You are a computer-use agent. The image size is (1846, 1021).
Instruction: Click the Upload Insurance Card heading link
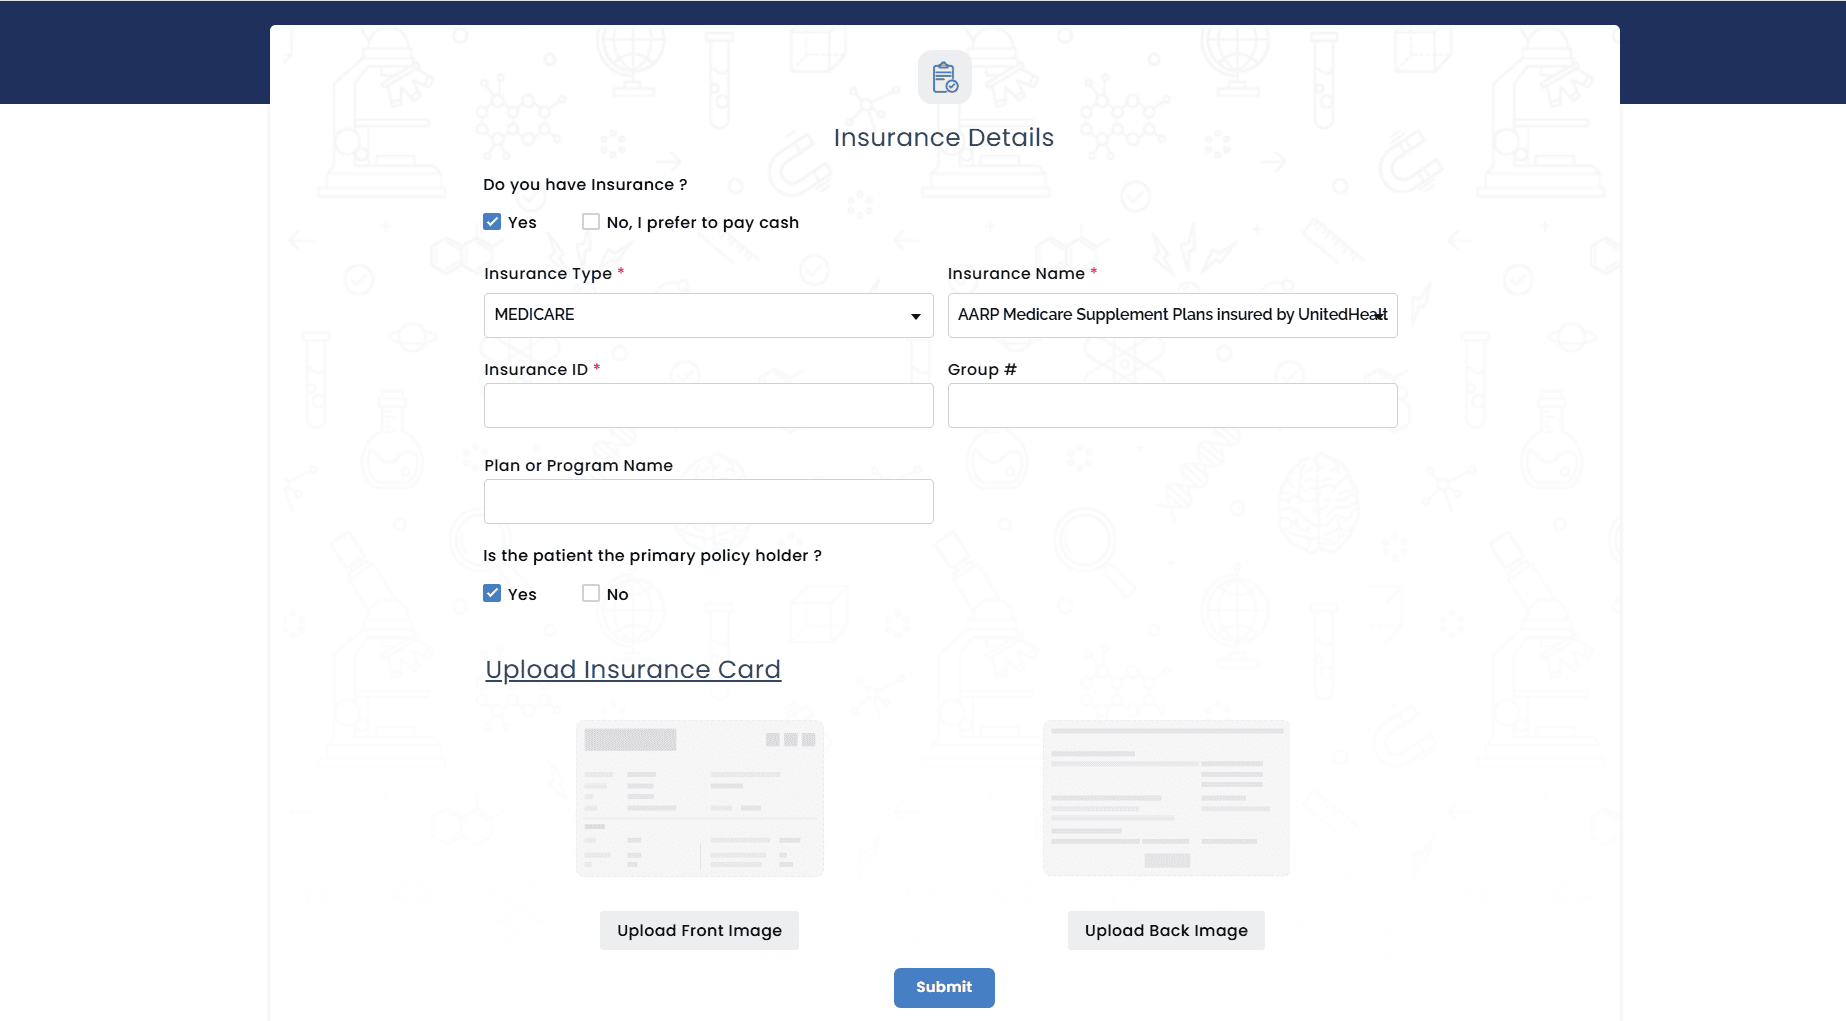point(633,669)
